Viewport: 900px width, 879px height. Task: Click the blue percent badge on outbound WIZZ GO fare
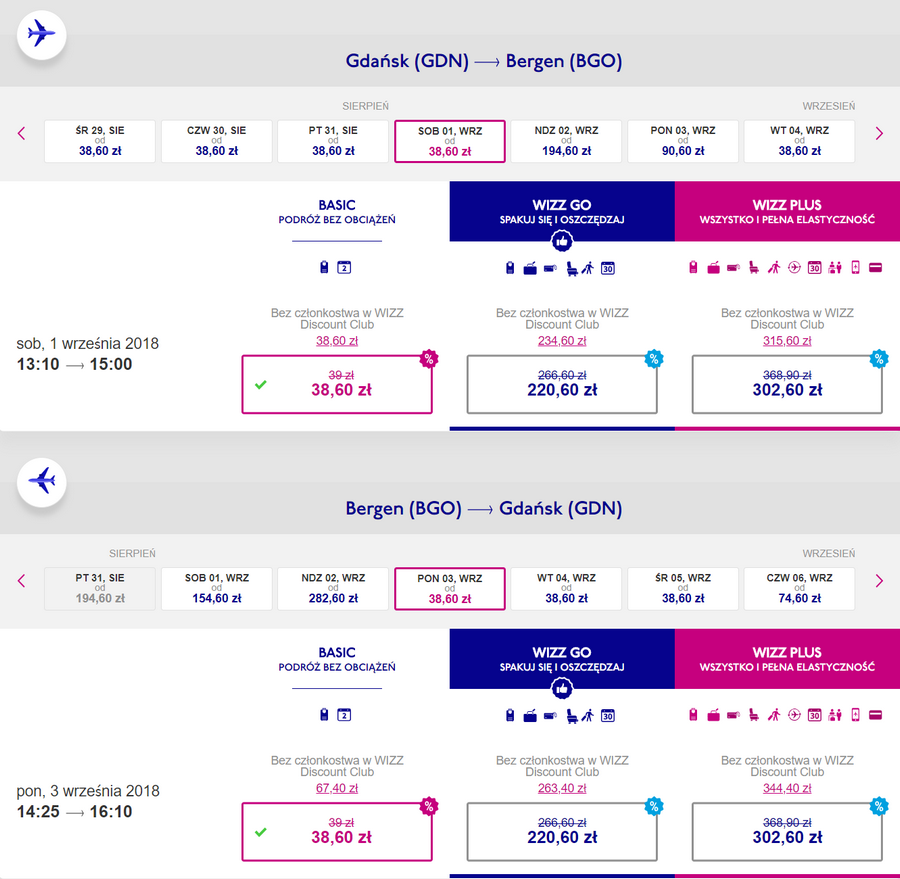click(654, 359)
